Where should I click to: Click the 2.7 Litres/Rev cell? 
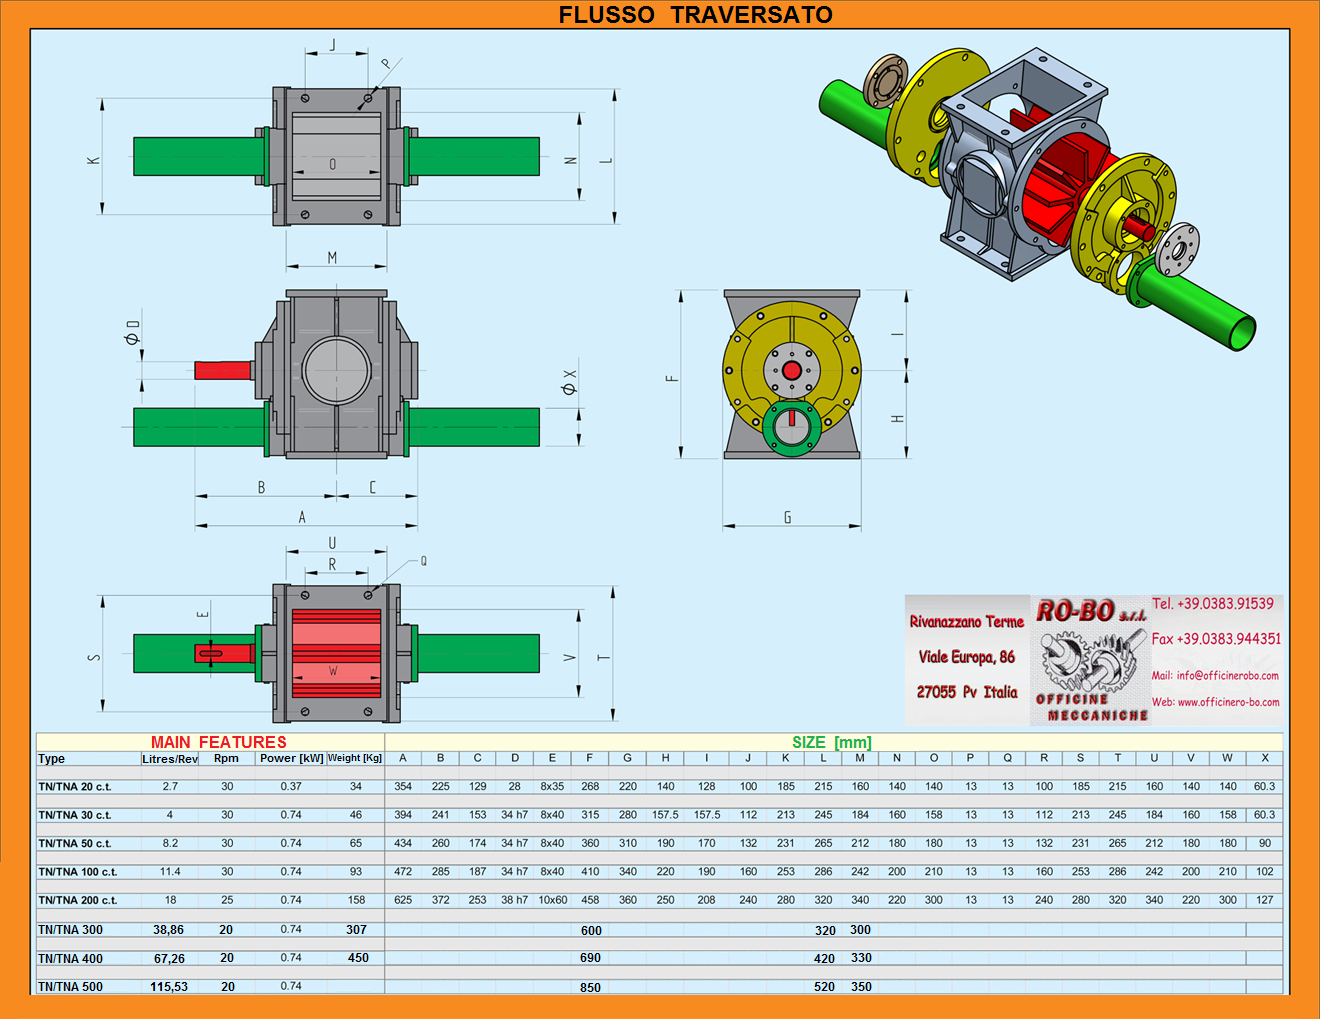(x=170, y=787)
